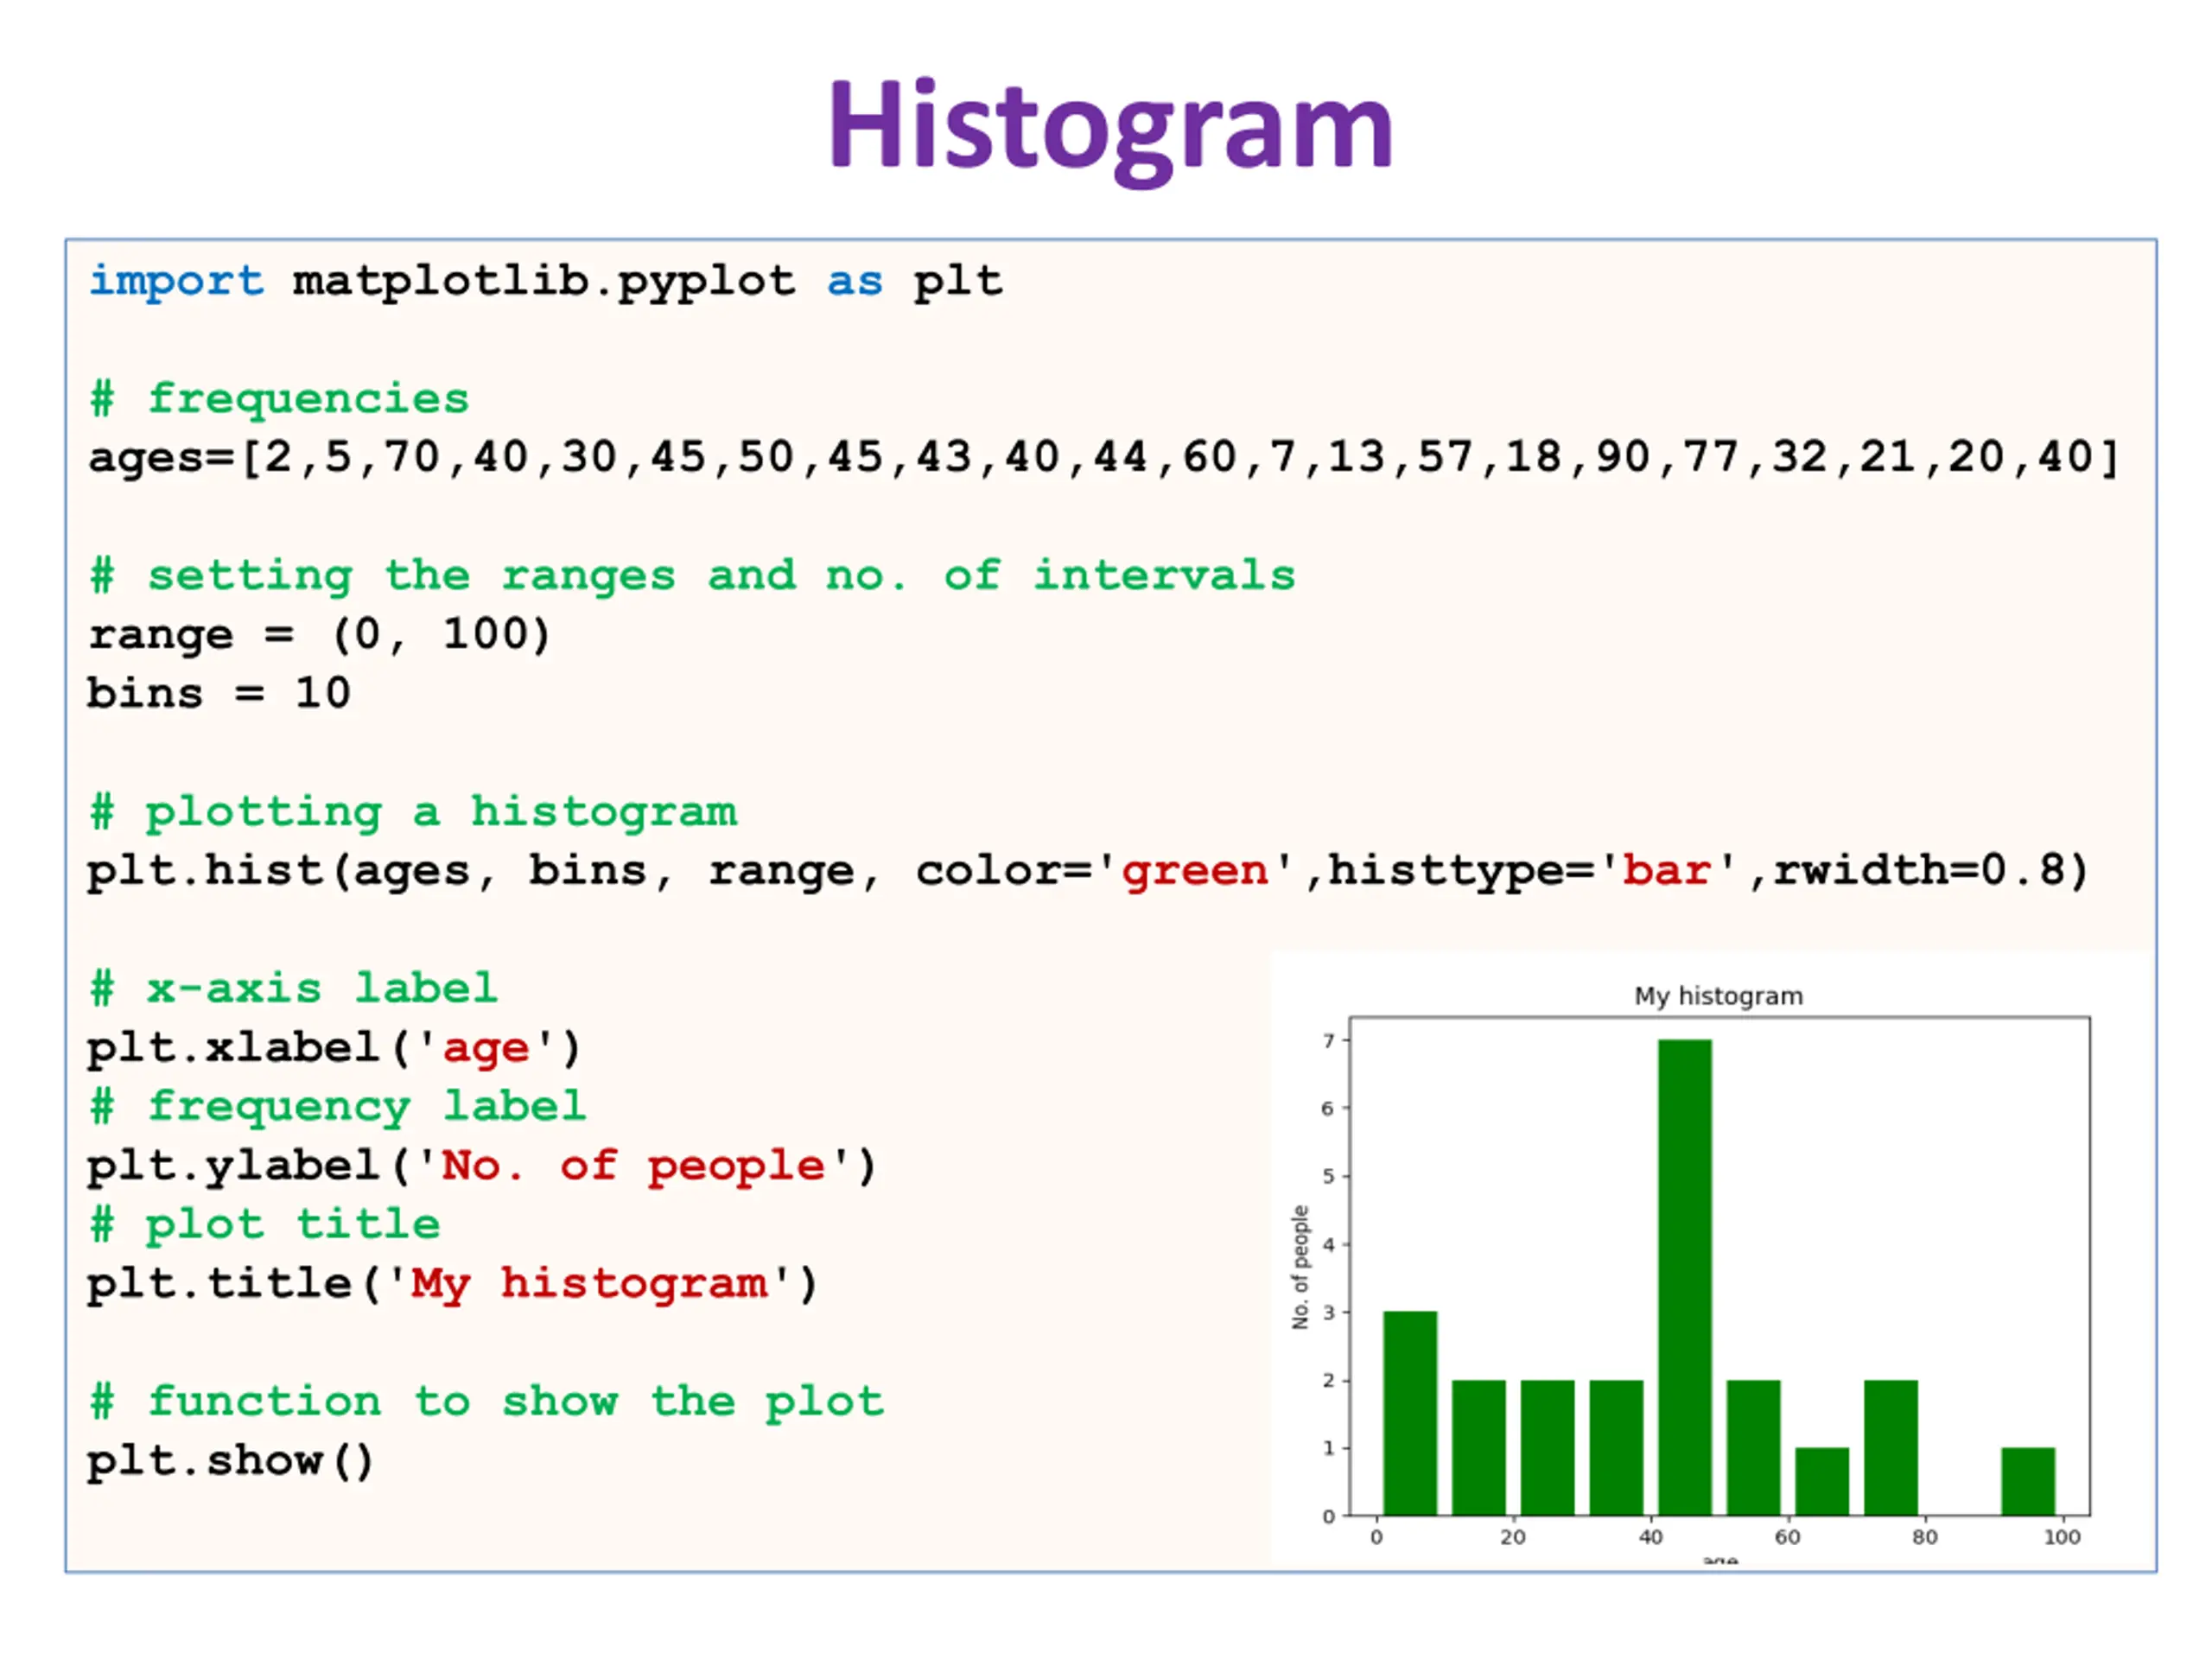2212x1659 pixels.
Task: Click the first green bar of height 3
Action: (x=1410, y=1414)
